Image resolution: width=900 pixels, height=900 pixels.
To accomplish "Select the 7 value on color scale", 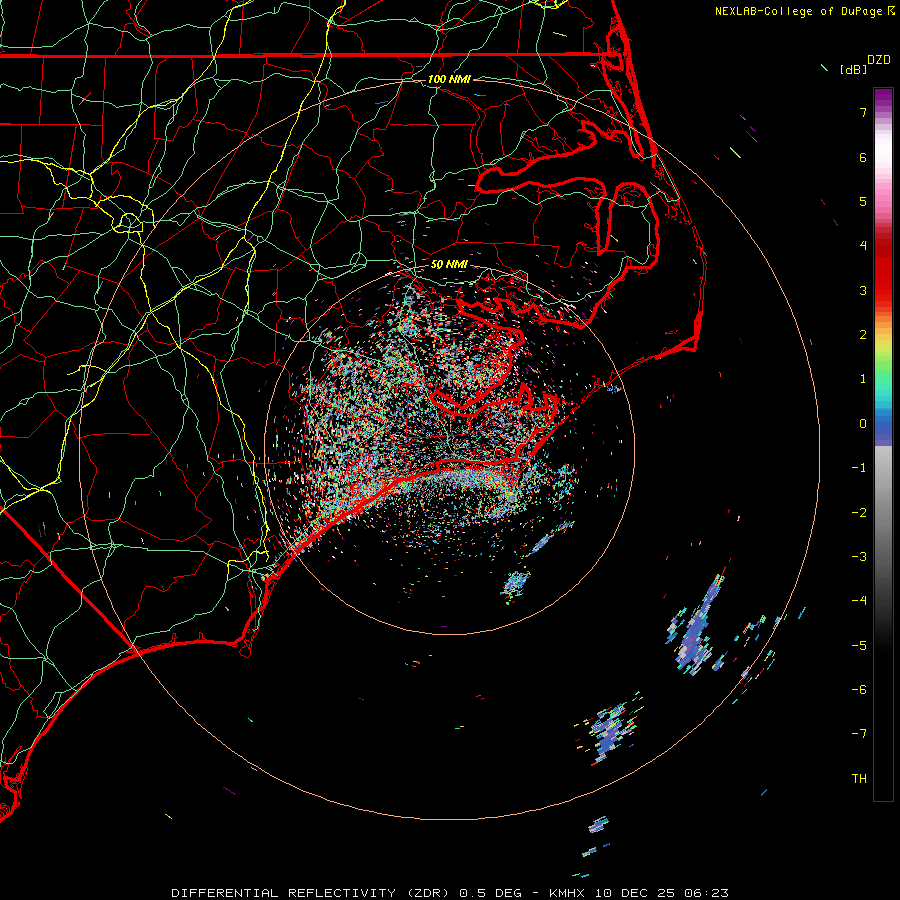I will [863, 112].
